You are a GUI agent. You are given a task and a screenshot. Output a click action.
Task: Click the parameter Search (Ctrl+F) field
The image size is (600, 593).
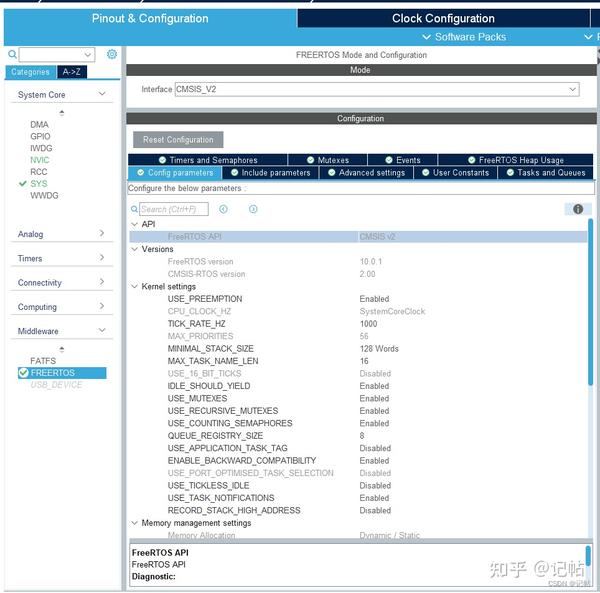click(174, 209)
